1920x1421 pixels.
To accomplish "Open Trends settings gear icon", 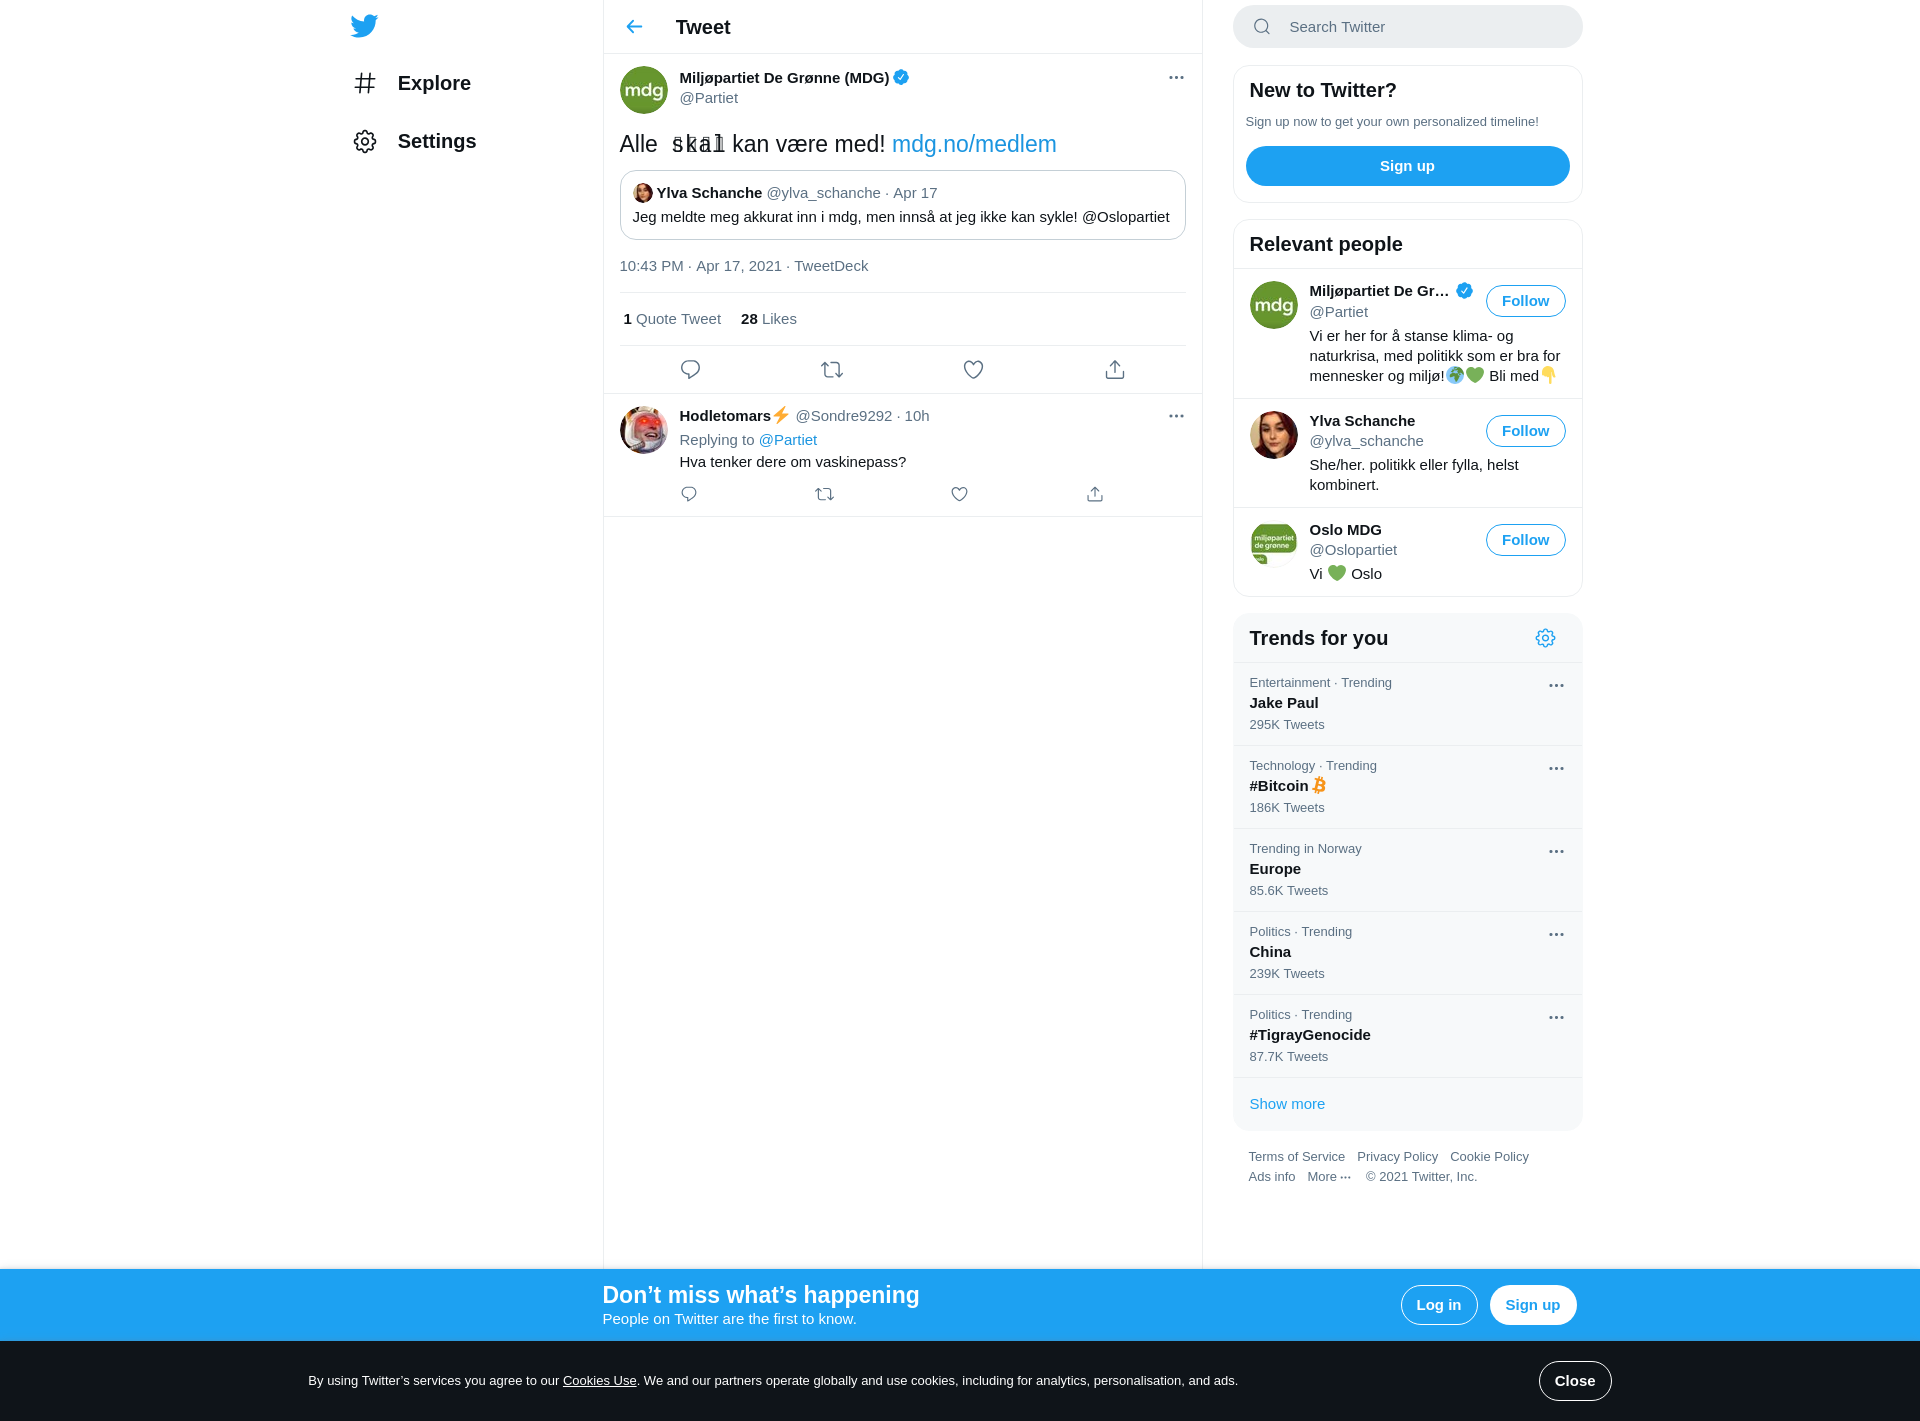I will [x=1545, y=638].
